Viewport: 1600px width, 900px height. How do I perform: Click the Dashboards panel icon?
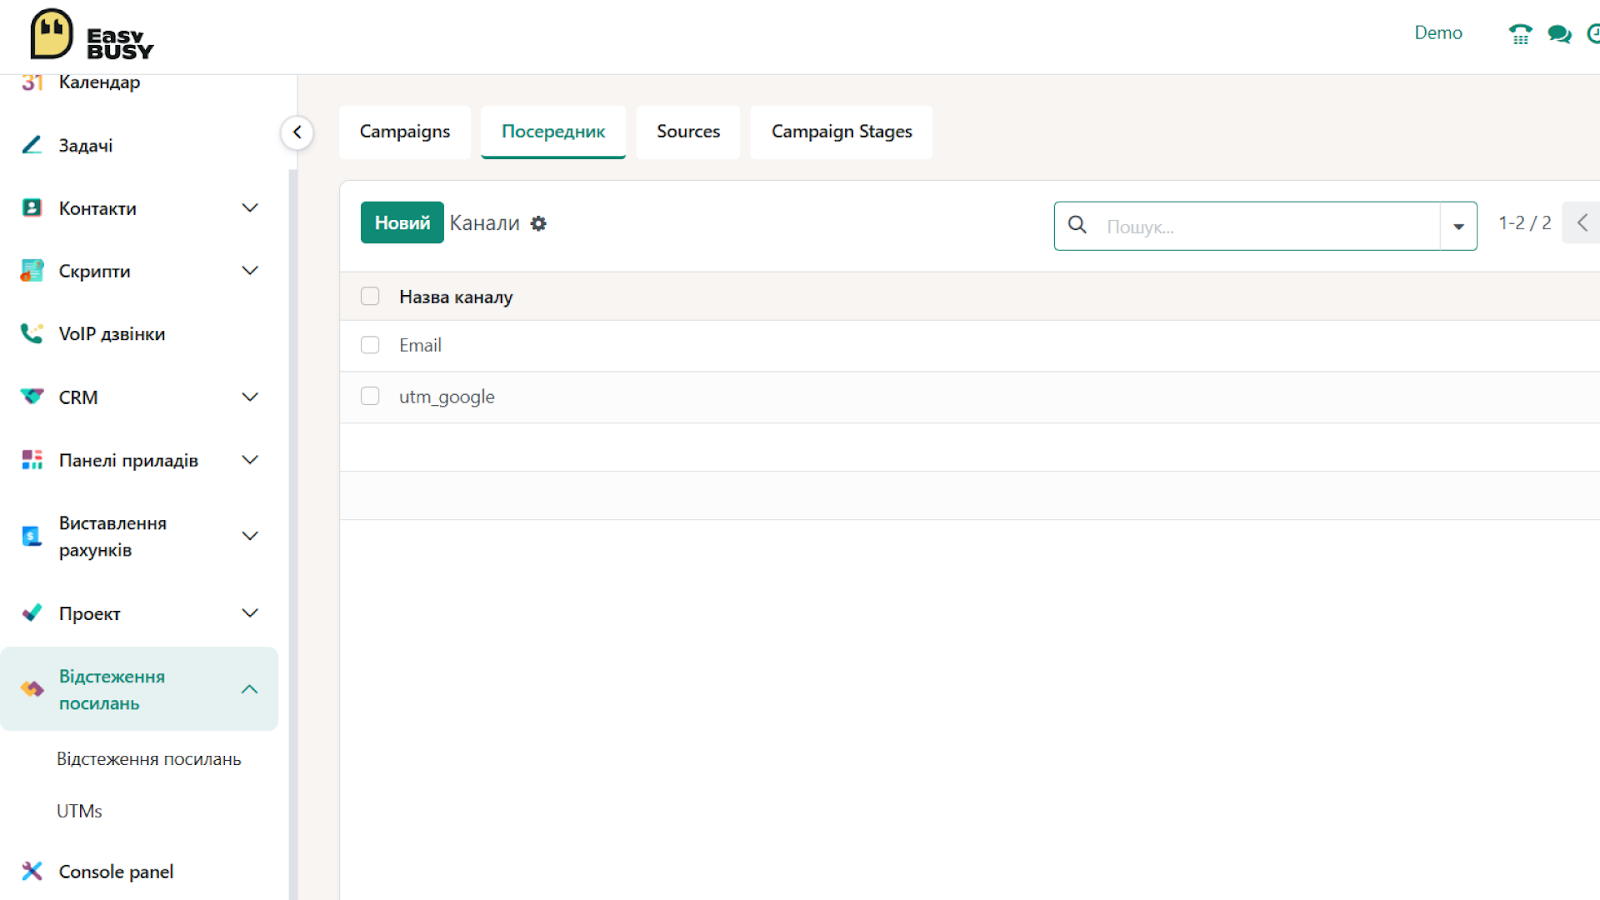coord(32,460)
